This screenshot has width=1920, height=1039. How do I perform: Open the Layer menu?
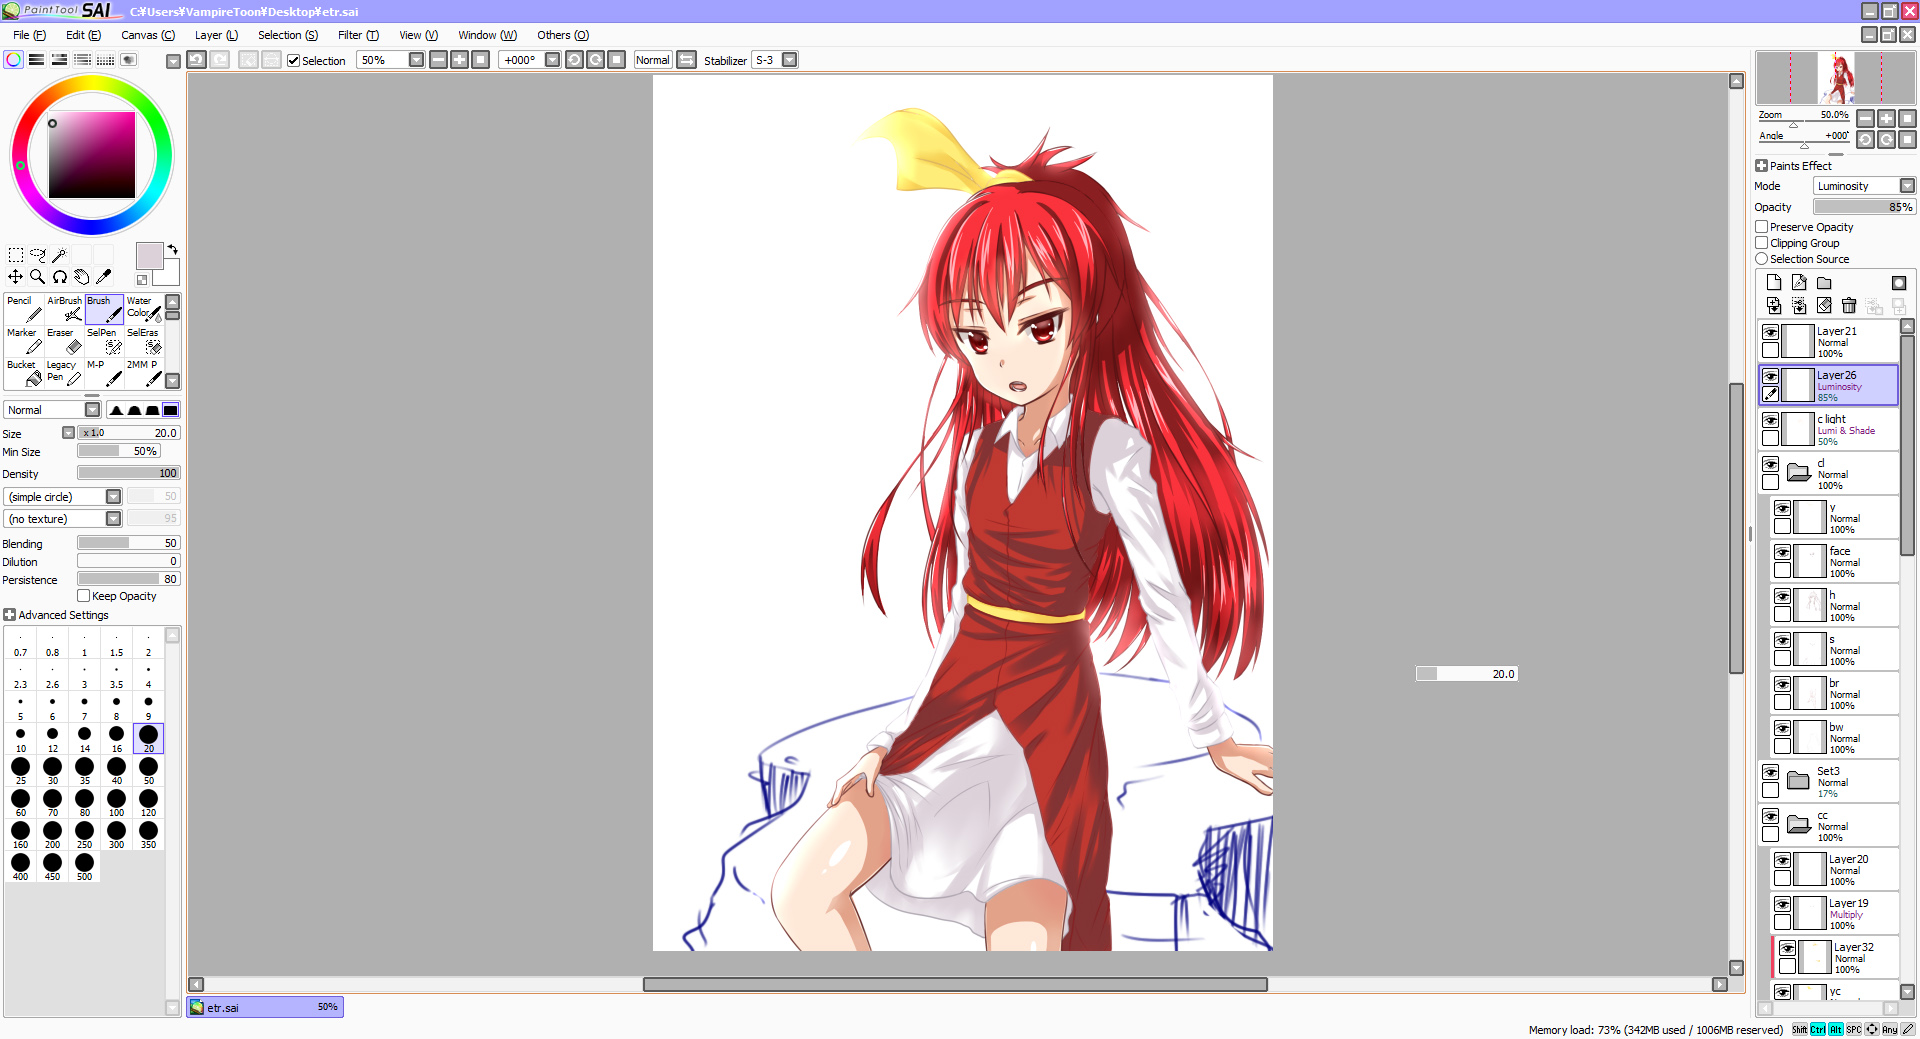216,35
